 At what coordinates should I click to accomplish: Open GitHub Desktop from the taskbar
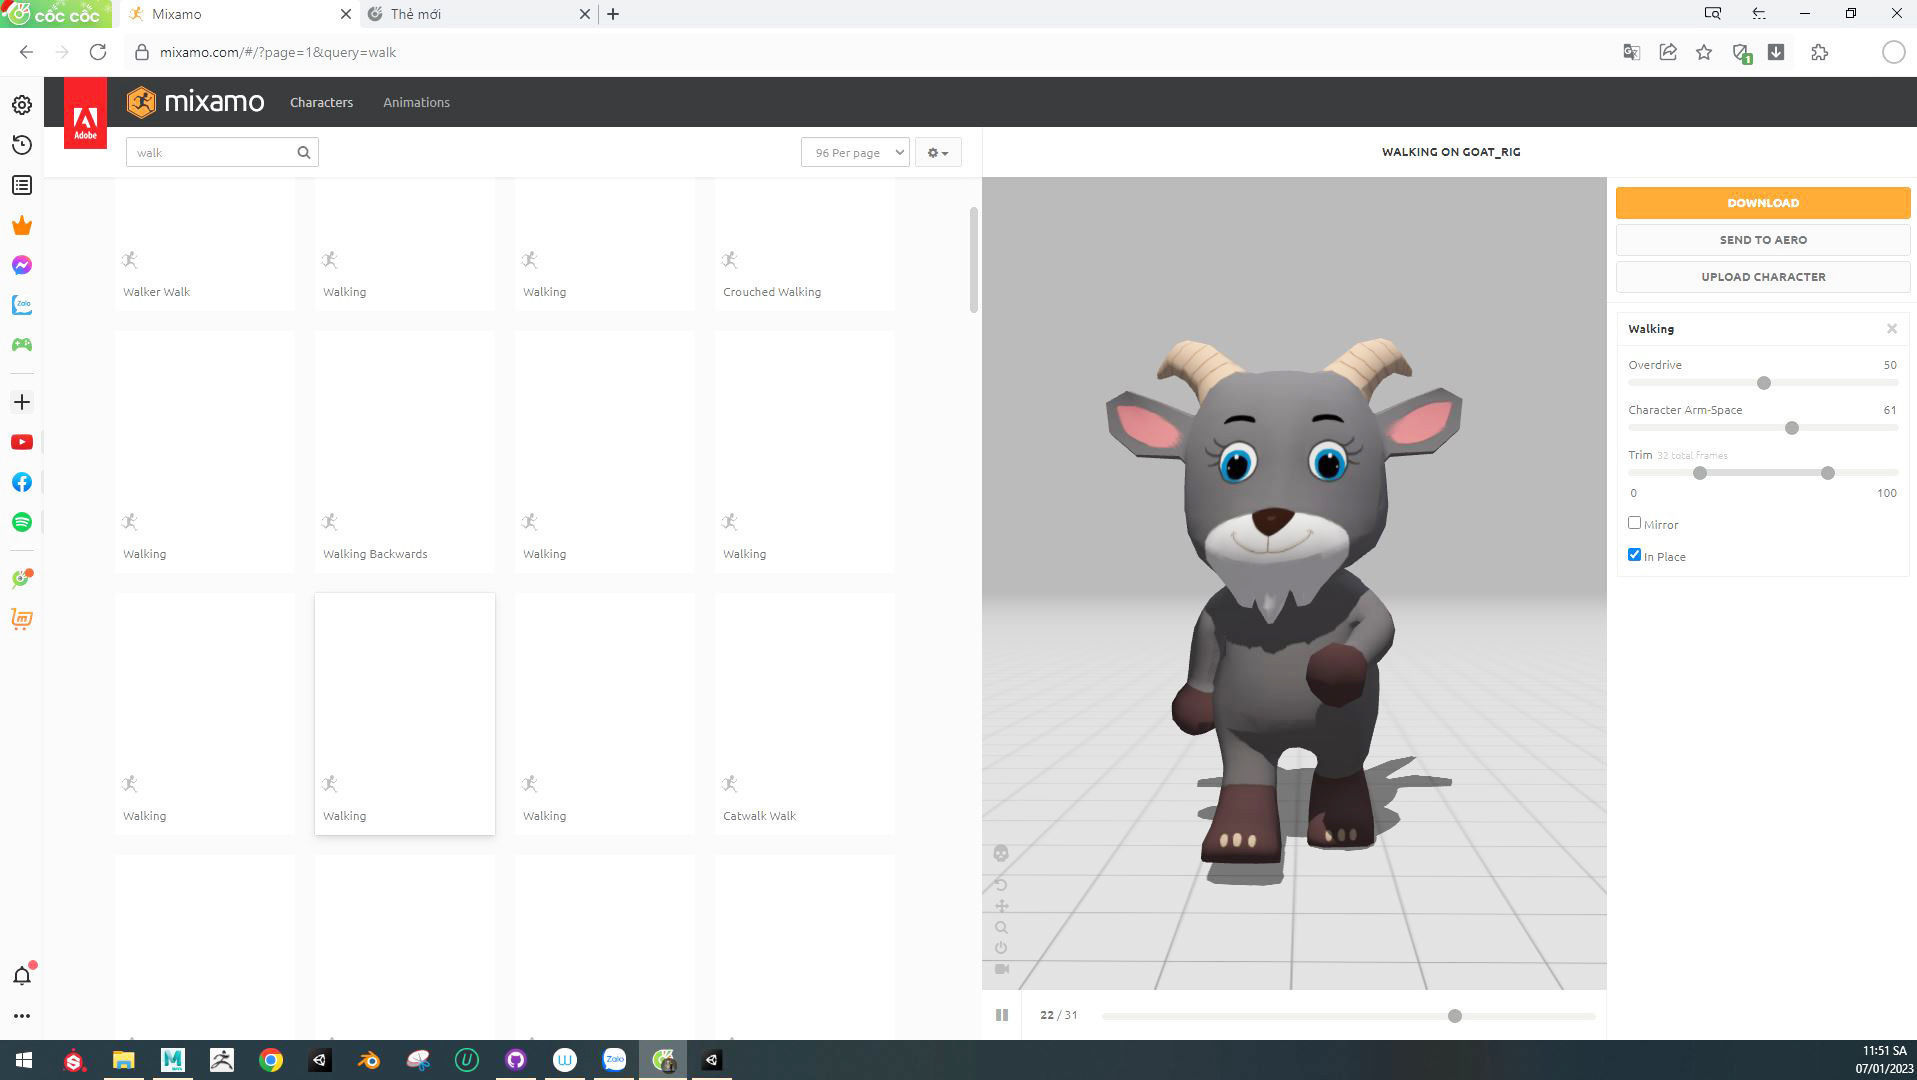(516, 1060)
